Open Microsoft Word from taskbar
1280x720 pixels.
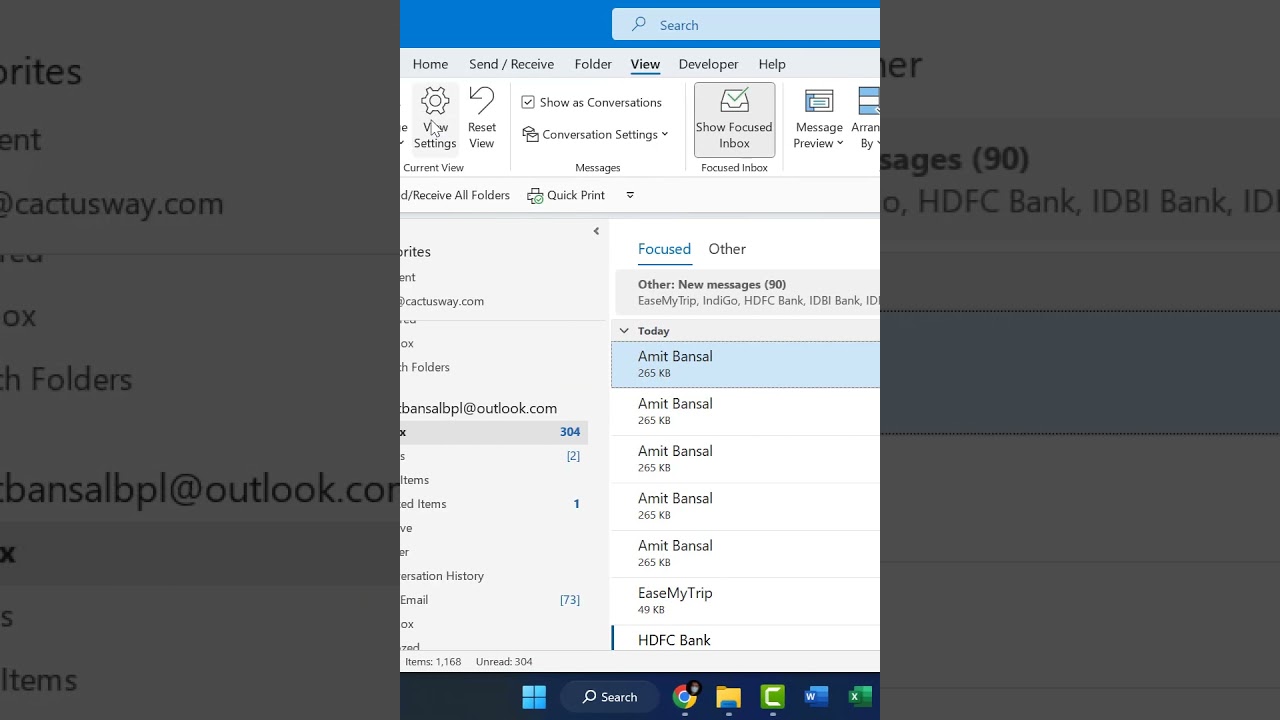tap(816, 697)
